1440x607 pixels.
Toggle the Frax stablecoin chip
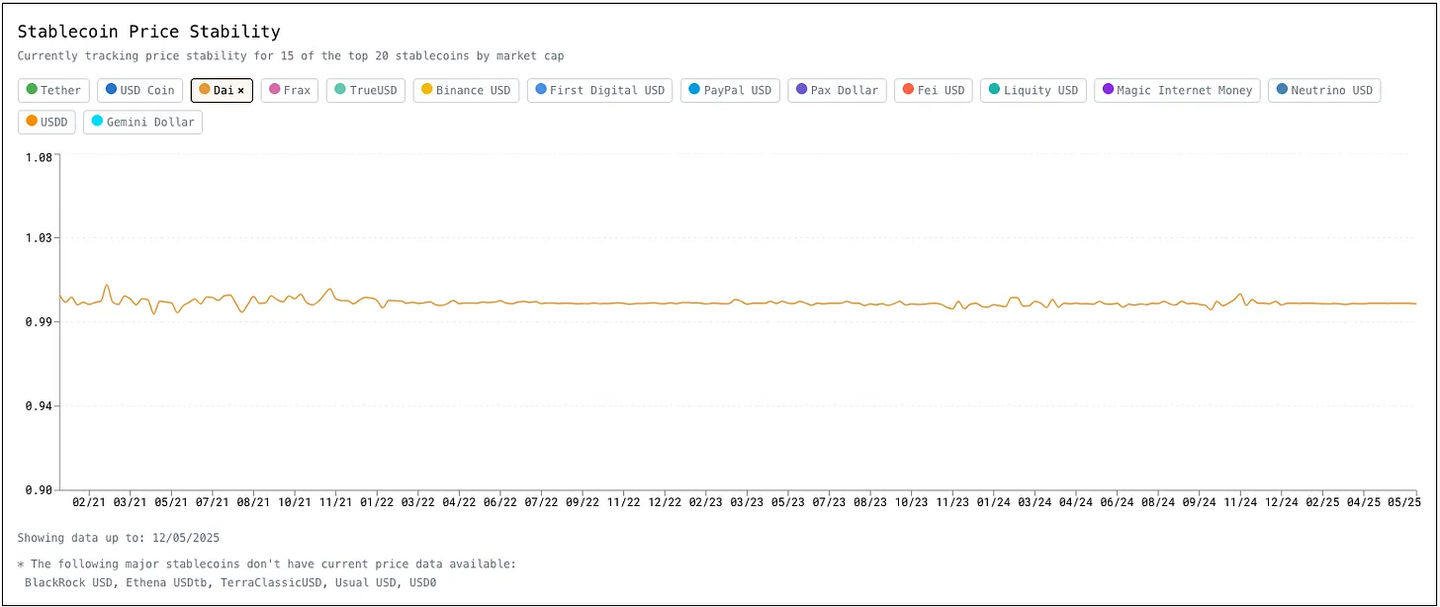click(x=290, y=90)
